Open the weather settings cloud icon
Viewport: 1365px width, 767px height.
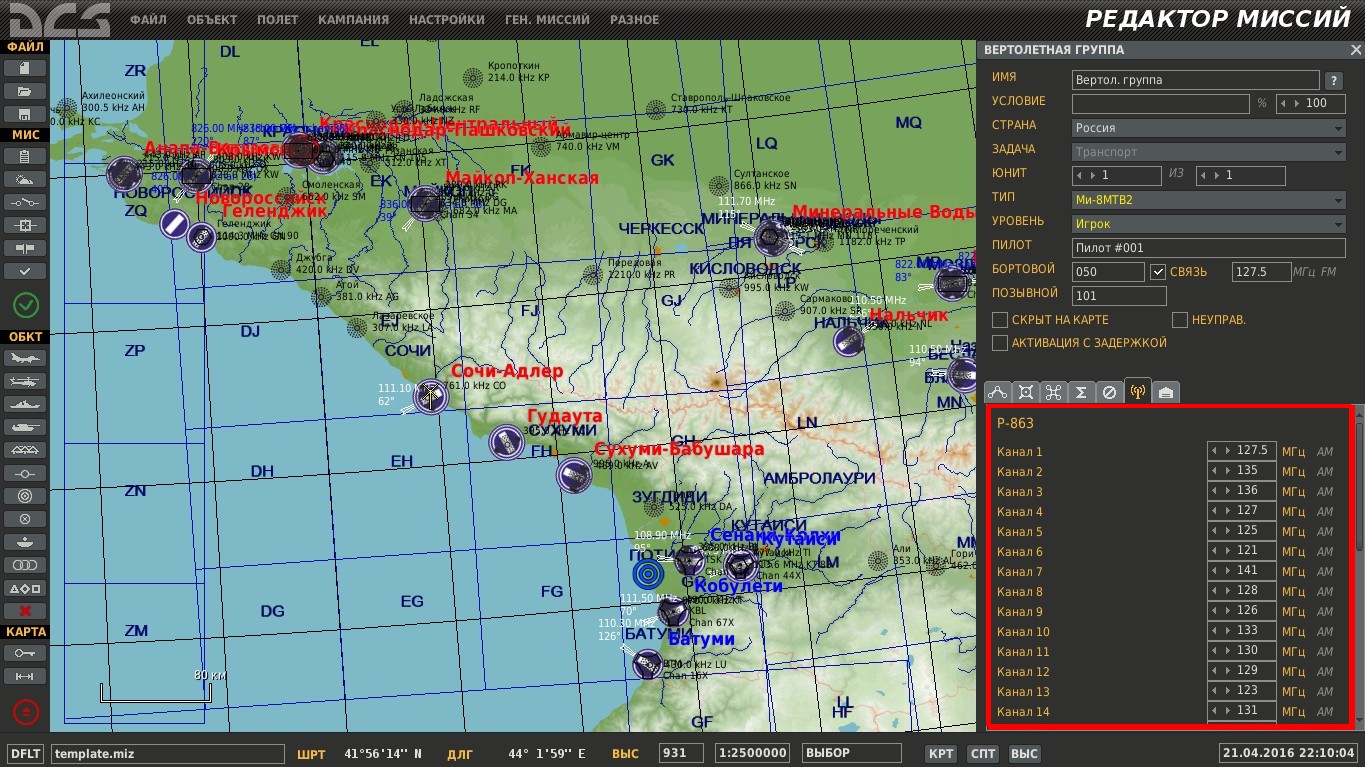[25, 179]
